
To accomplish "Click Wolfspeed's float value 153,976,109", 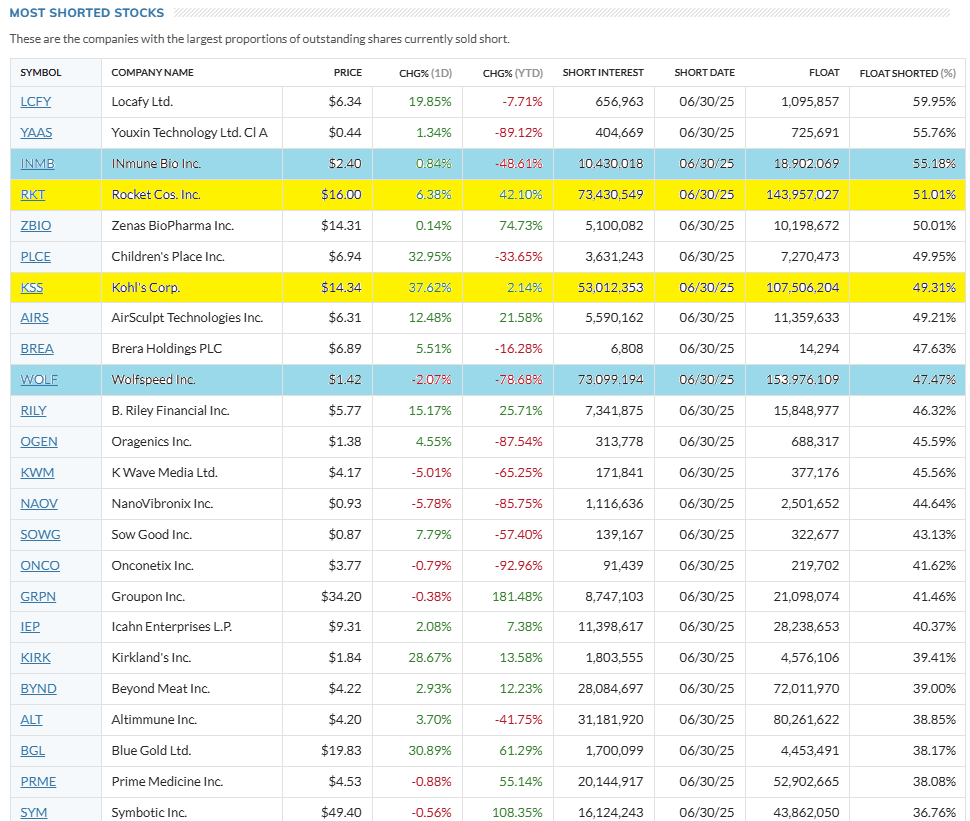I will pyautogui.click(x=803, y=379).
